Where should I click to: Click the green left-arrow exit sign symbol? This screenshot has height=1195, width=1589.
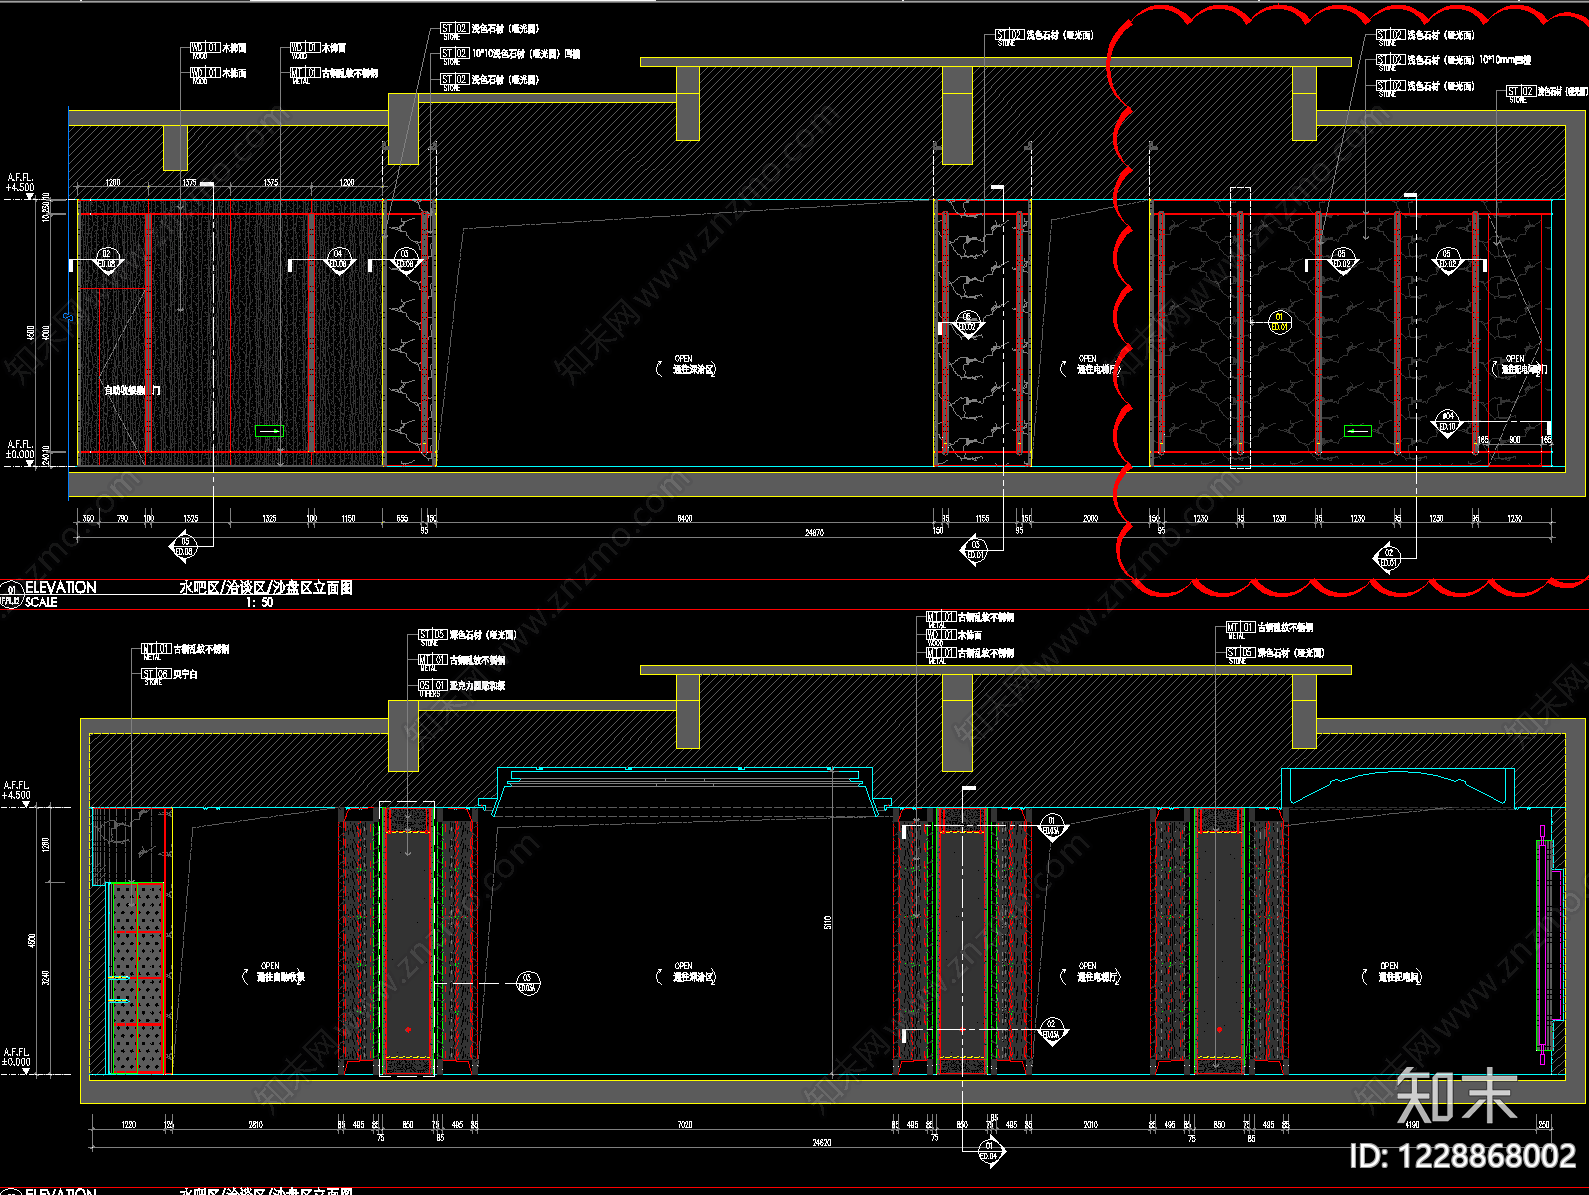[1357, 431]
